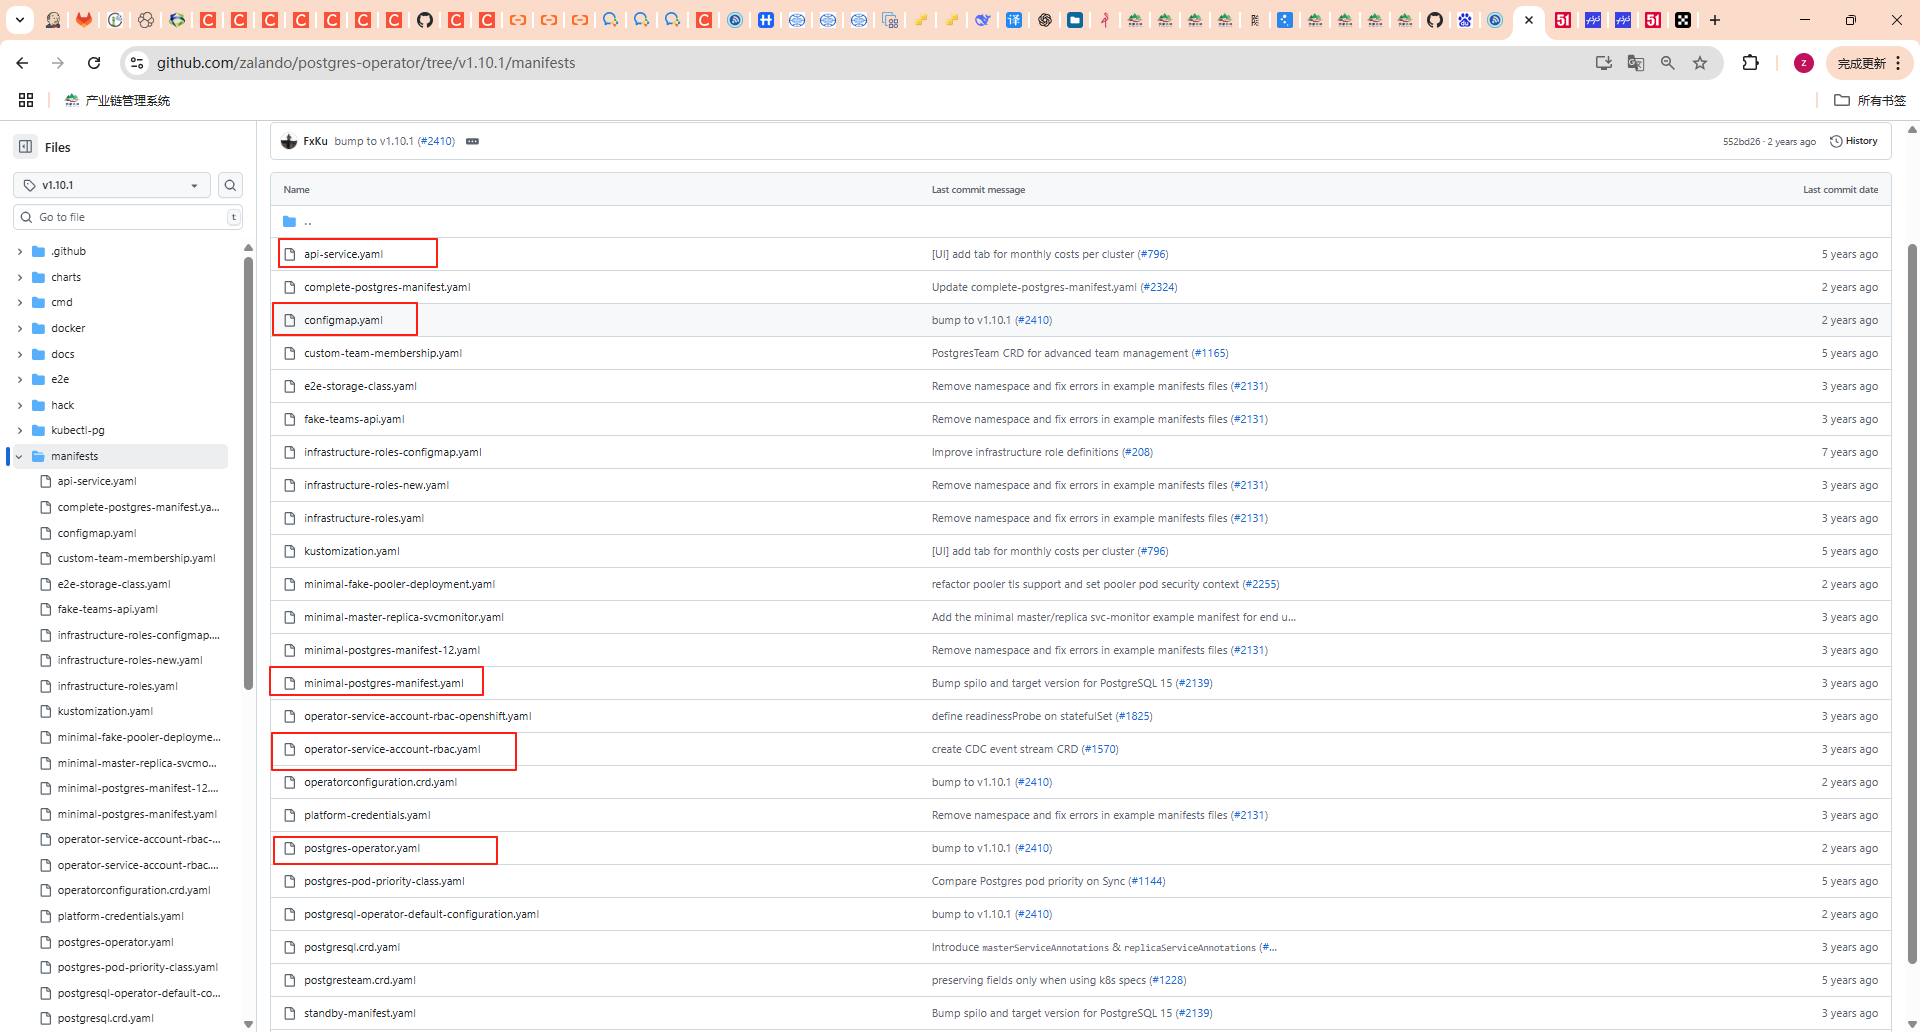Screen dimensions: 1920x1032
Task: Select kustomization.yaml in the sidebar tree
Action: pyautogui.click(x=105, y=711)
